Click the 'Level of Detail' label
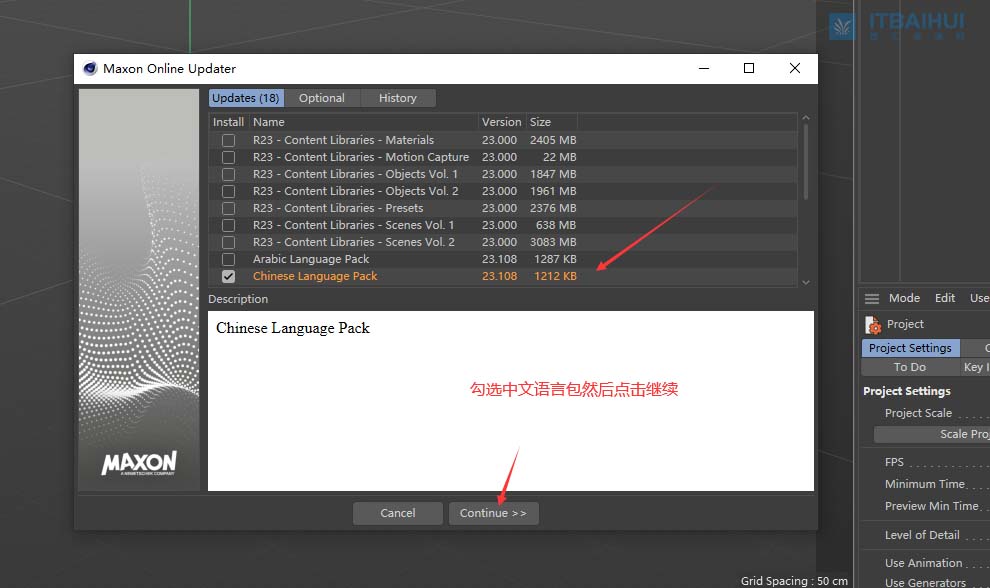The image size is (990, 588). [x=922, y=536]
